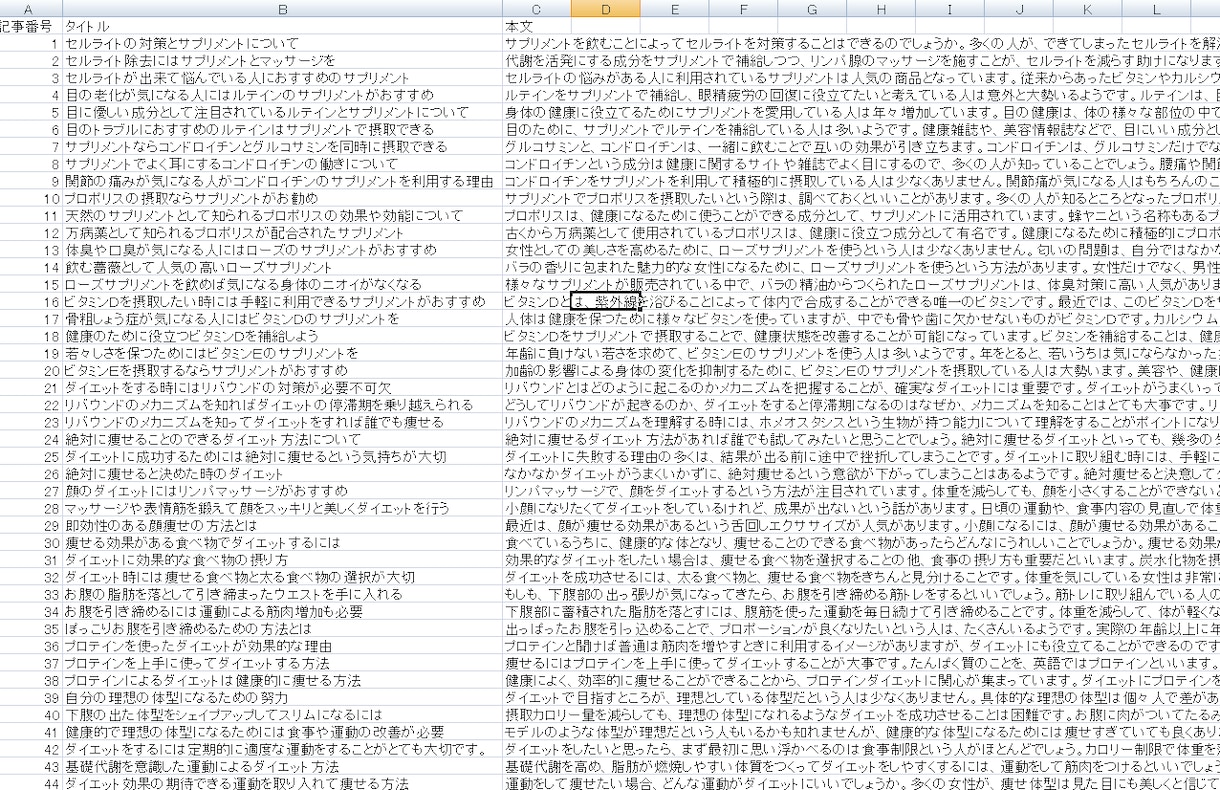This screenshot has height=790, width=1220.
Task: Click article number 1 cell
Action: pyautogui.click(x=30, y=44)
